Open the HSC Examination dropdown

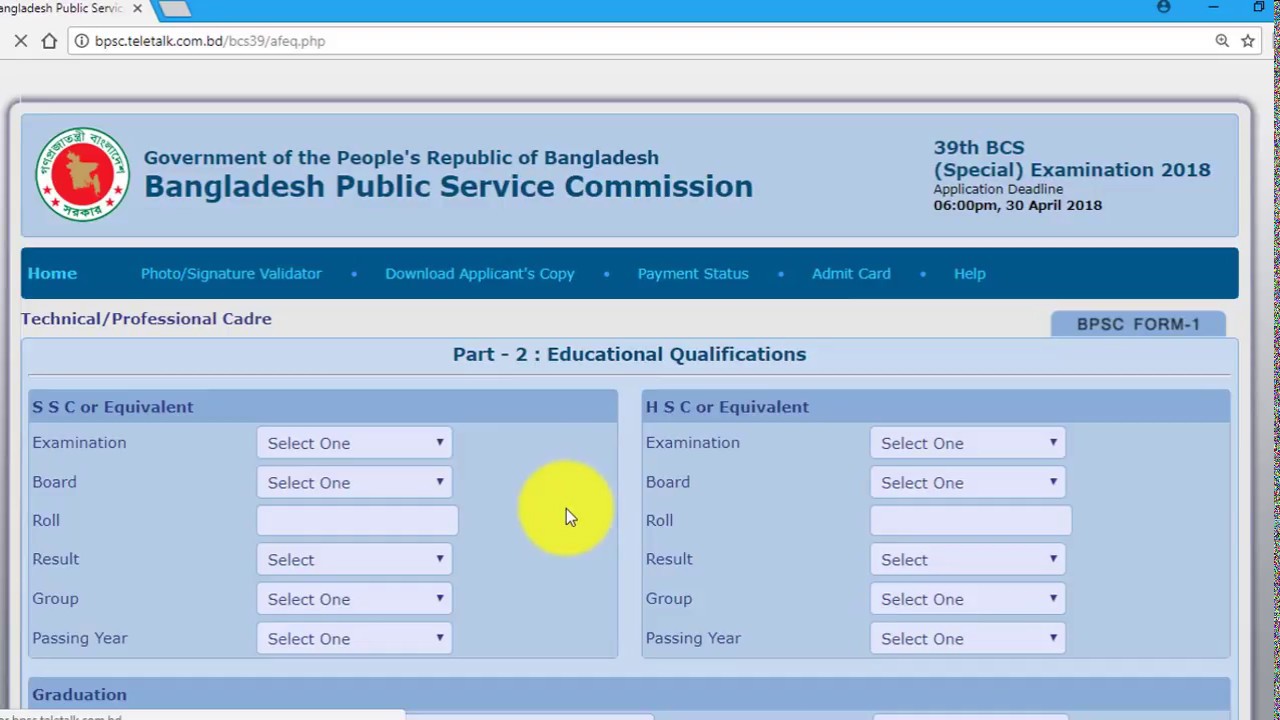tap(967, 443)
